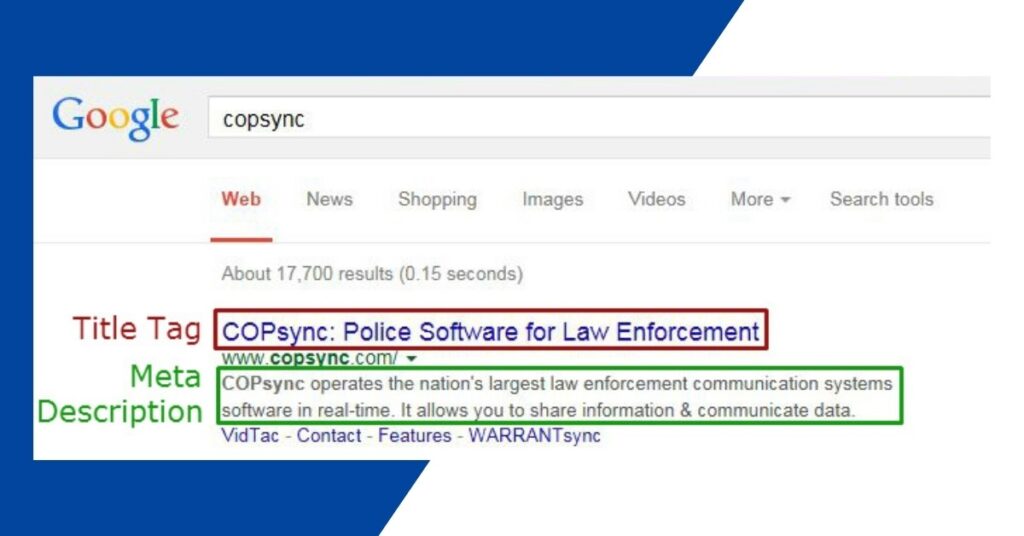Image resolution: width=1024 pixels, height=536 pixels.
Task: Expand the More dropdown menu
Action: point(760,199)
